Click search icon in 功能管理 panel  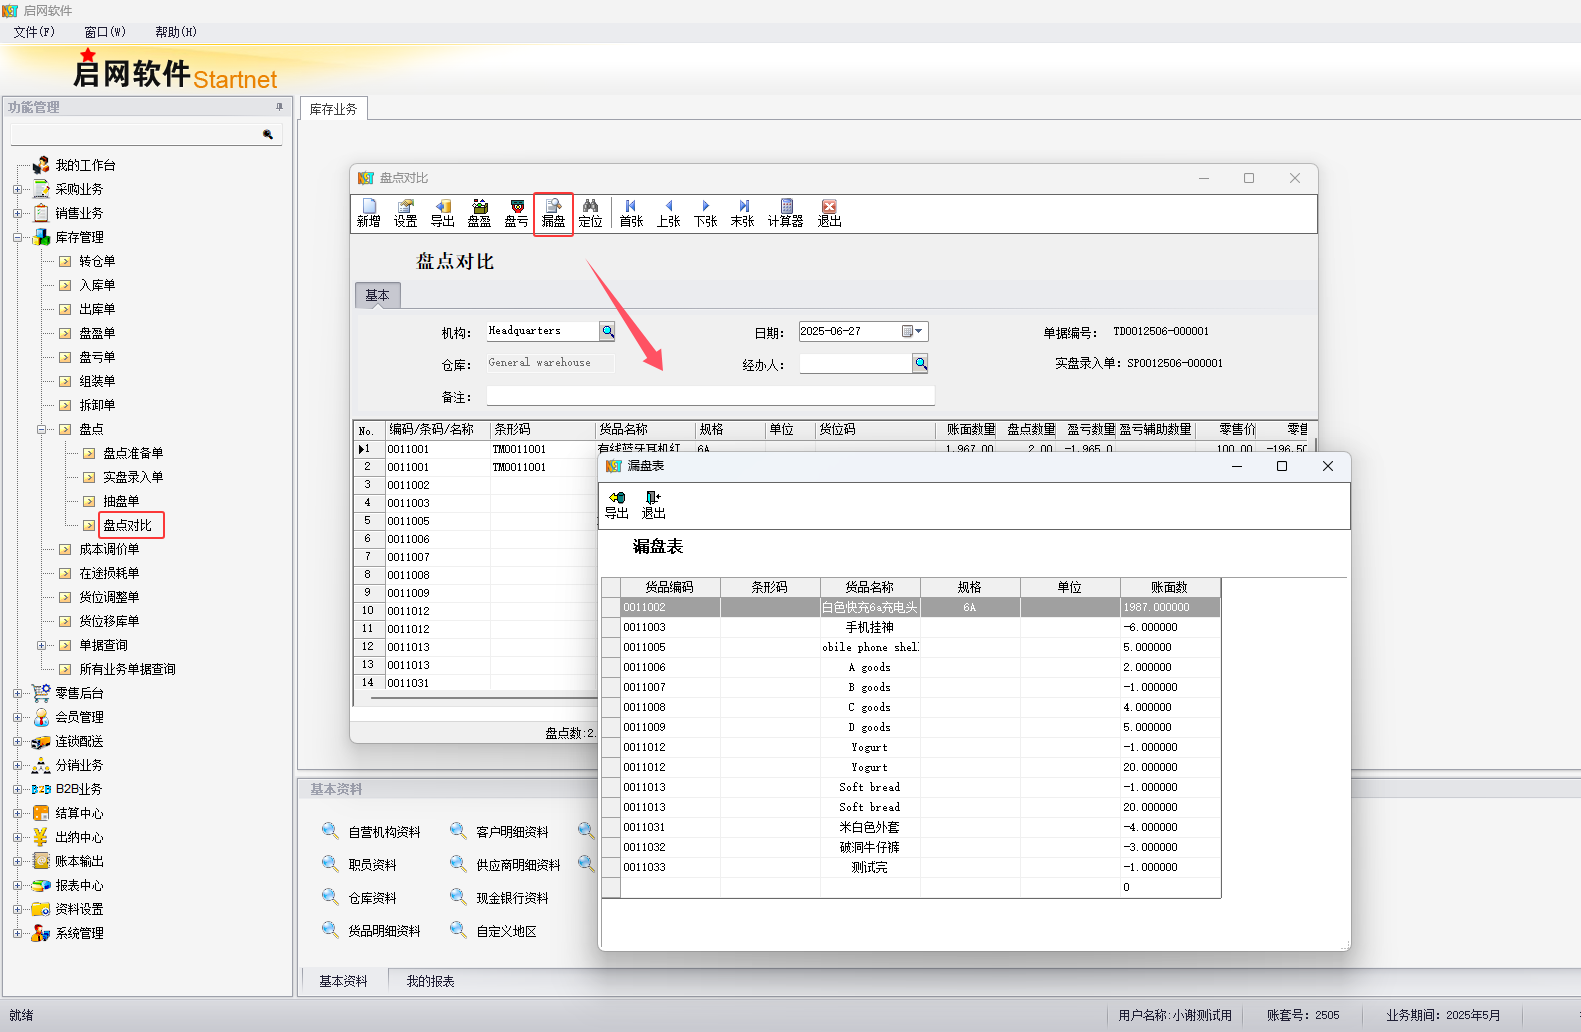268,134
